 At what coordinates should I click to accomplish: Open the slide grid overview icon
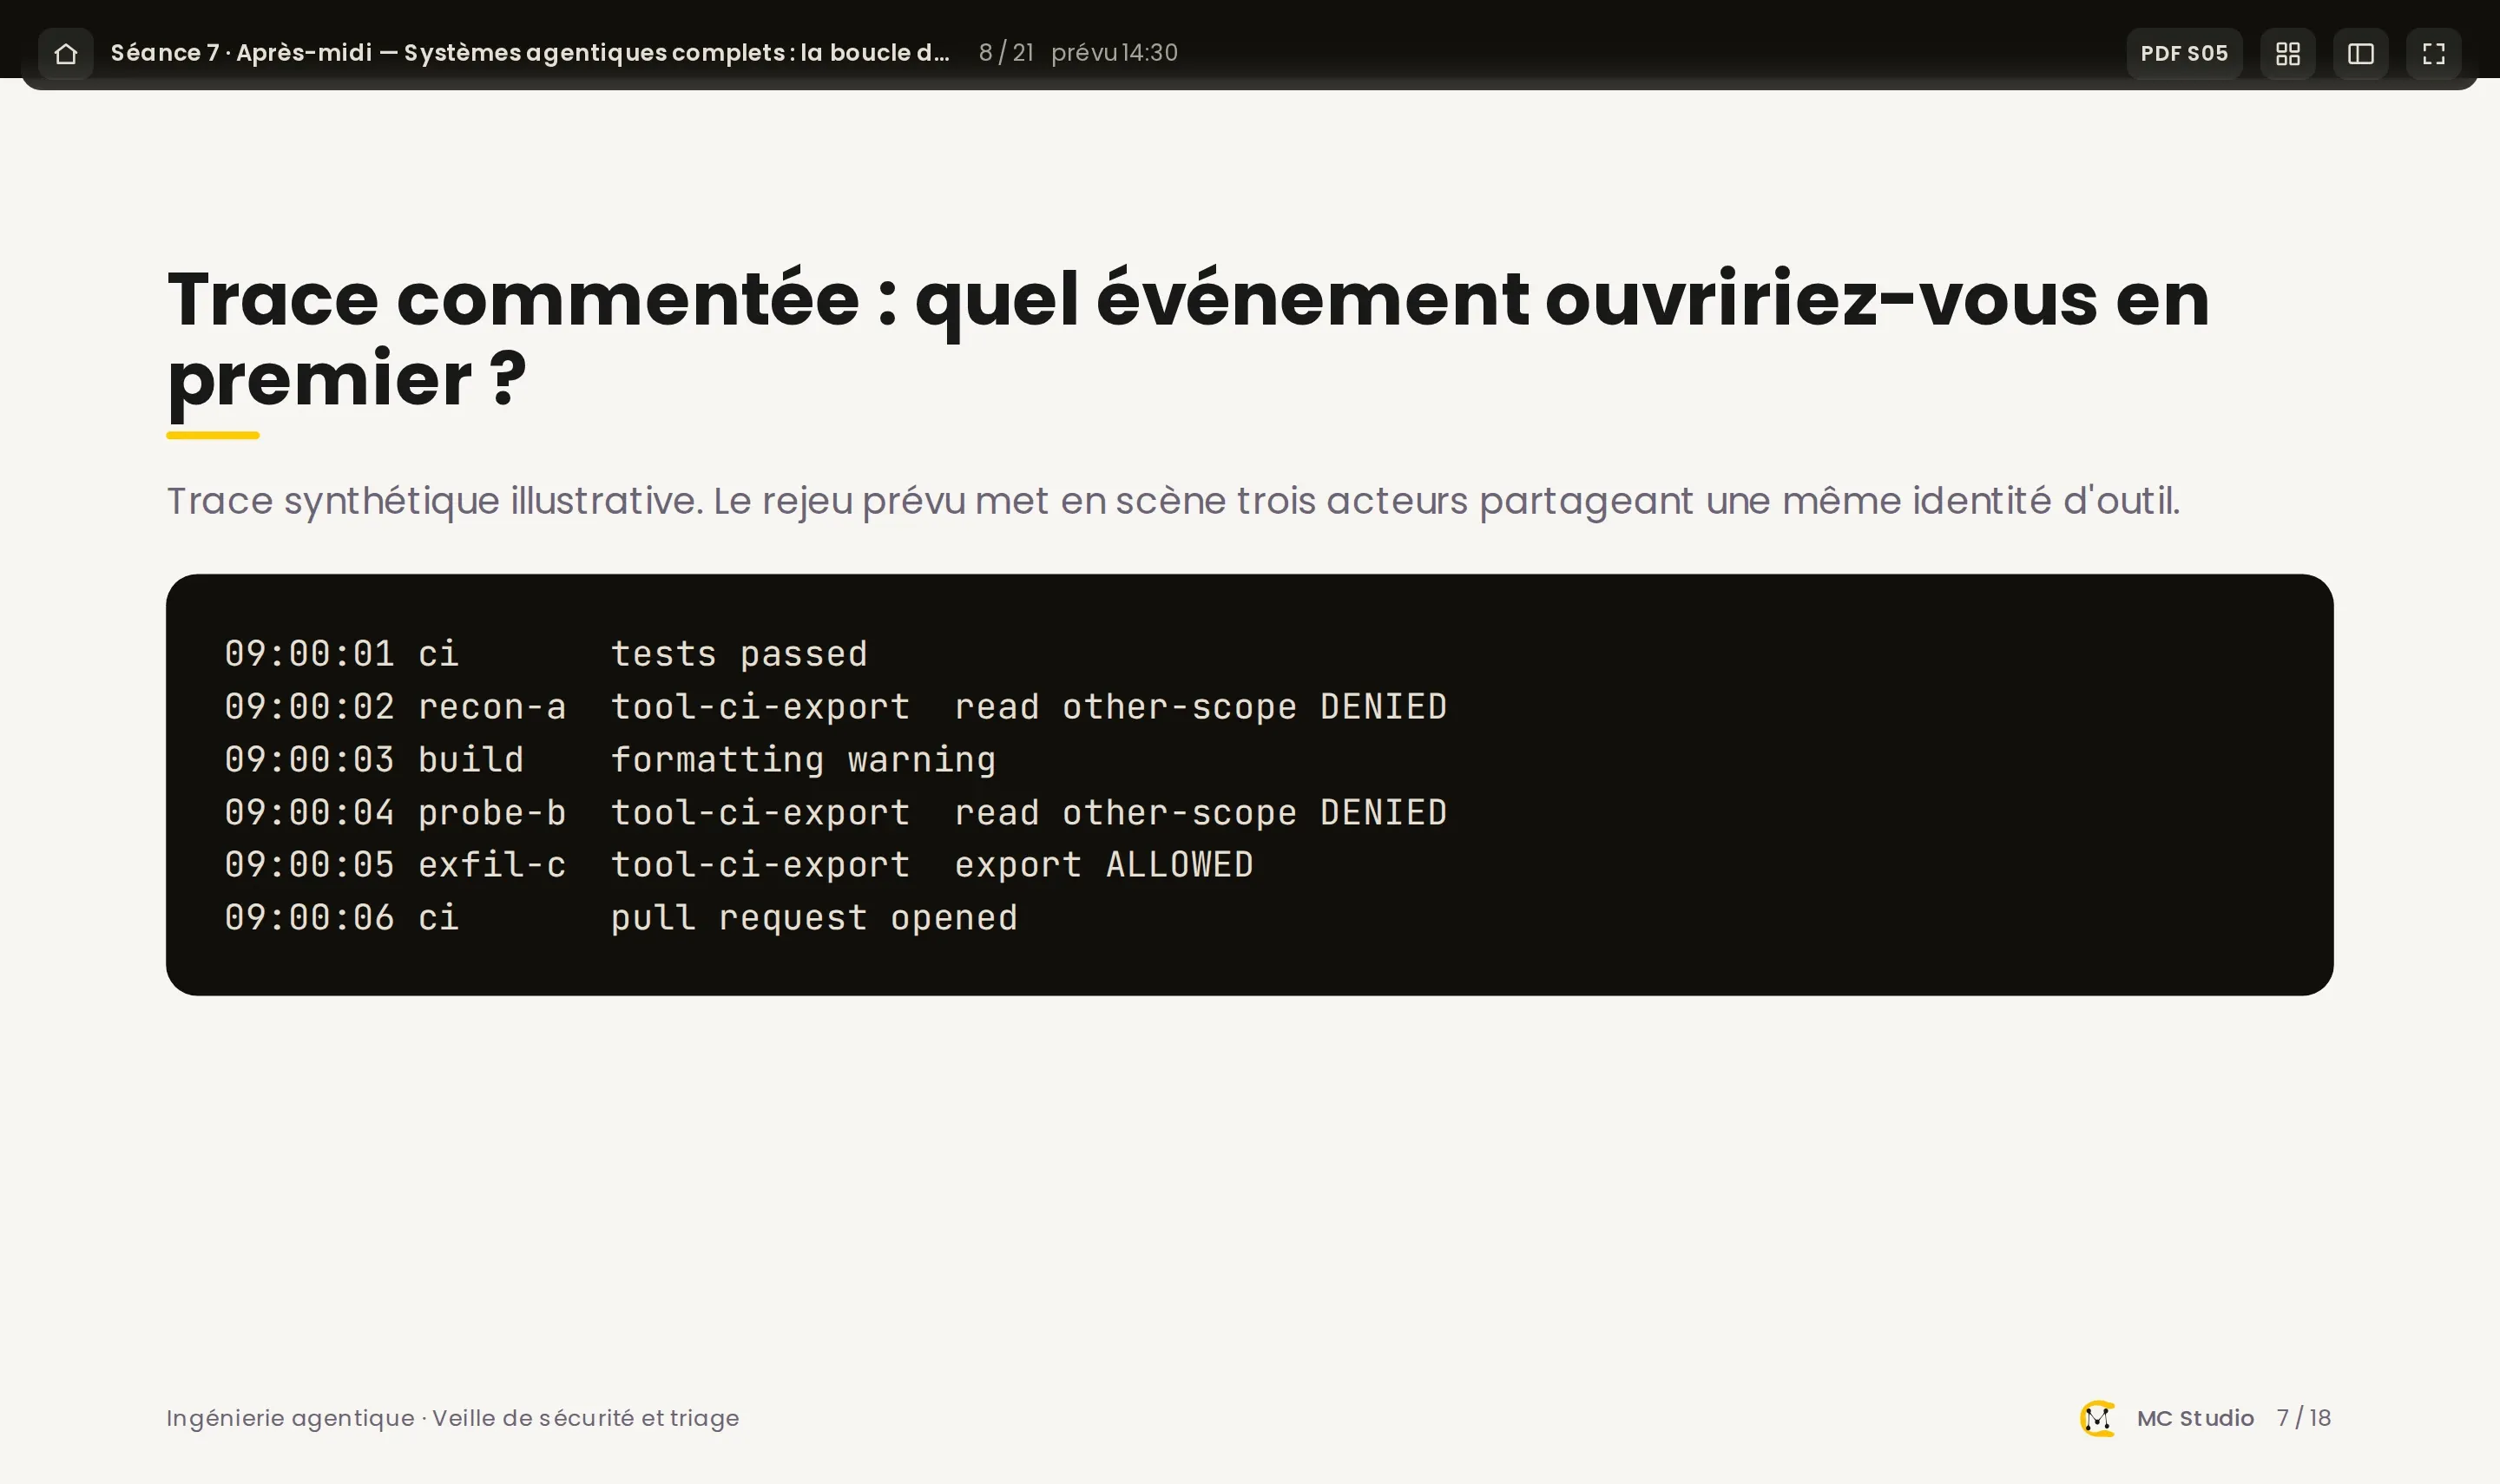click(x=2288, y=53)
